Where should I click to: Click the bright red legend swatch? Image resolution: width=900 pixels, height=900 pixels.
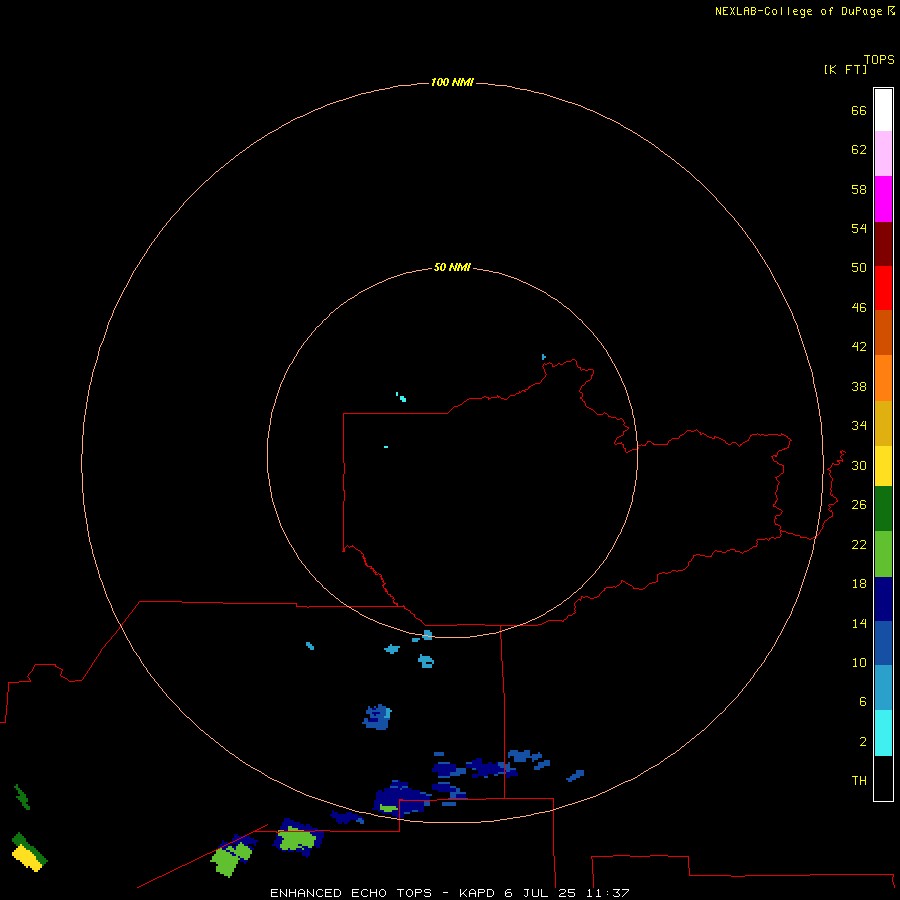(883, 288)
